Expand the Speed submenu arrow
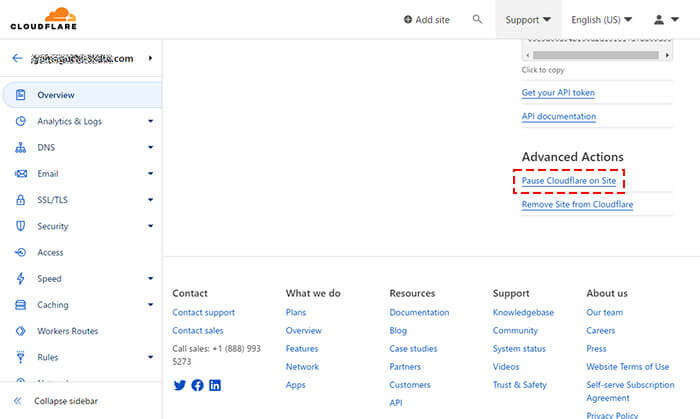 click(150, 278)
